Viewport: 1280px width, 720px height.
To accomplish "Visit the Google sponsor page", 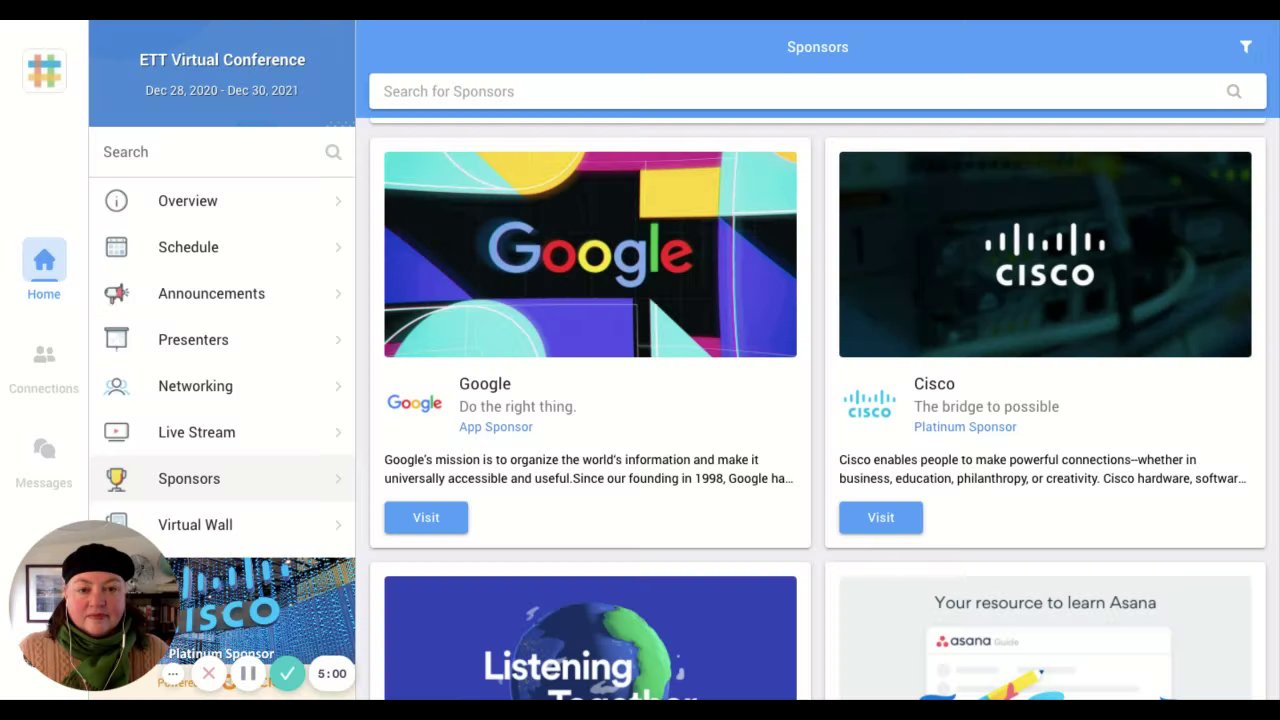I will coord(426,517).
